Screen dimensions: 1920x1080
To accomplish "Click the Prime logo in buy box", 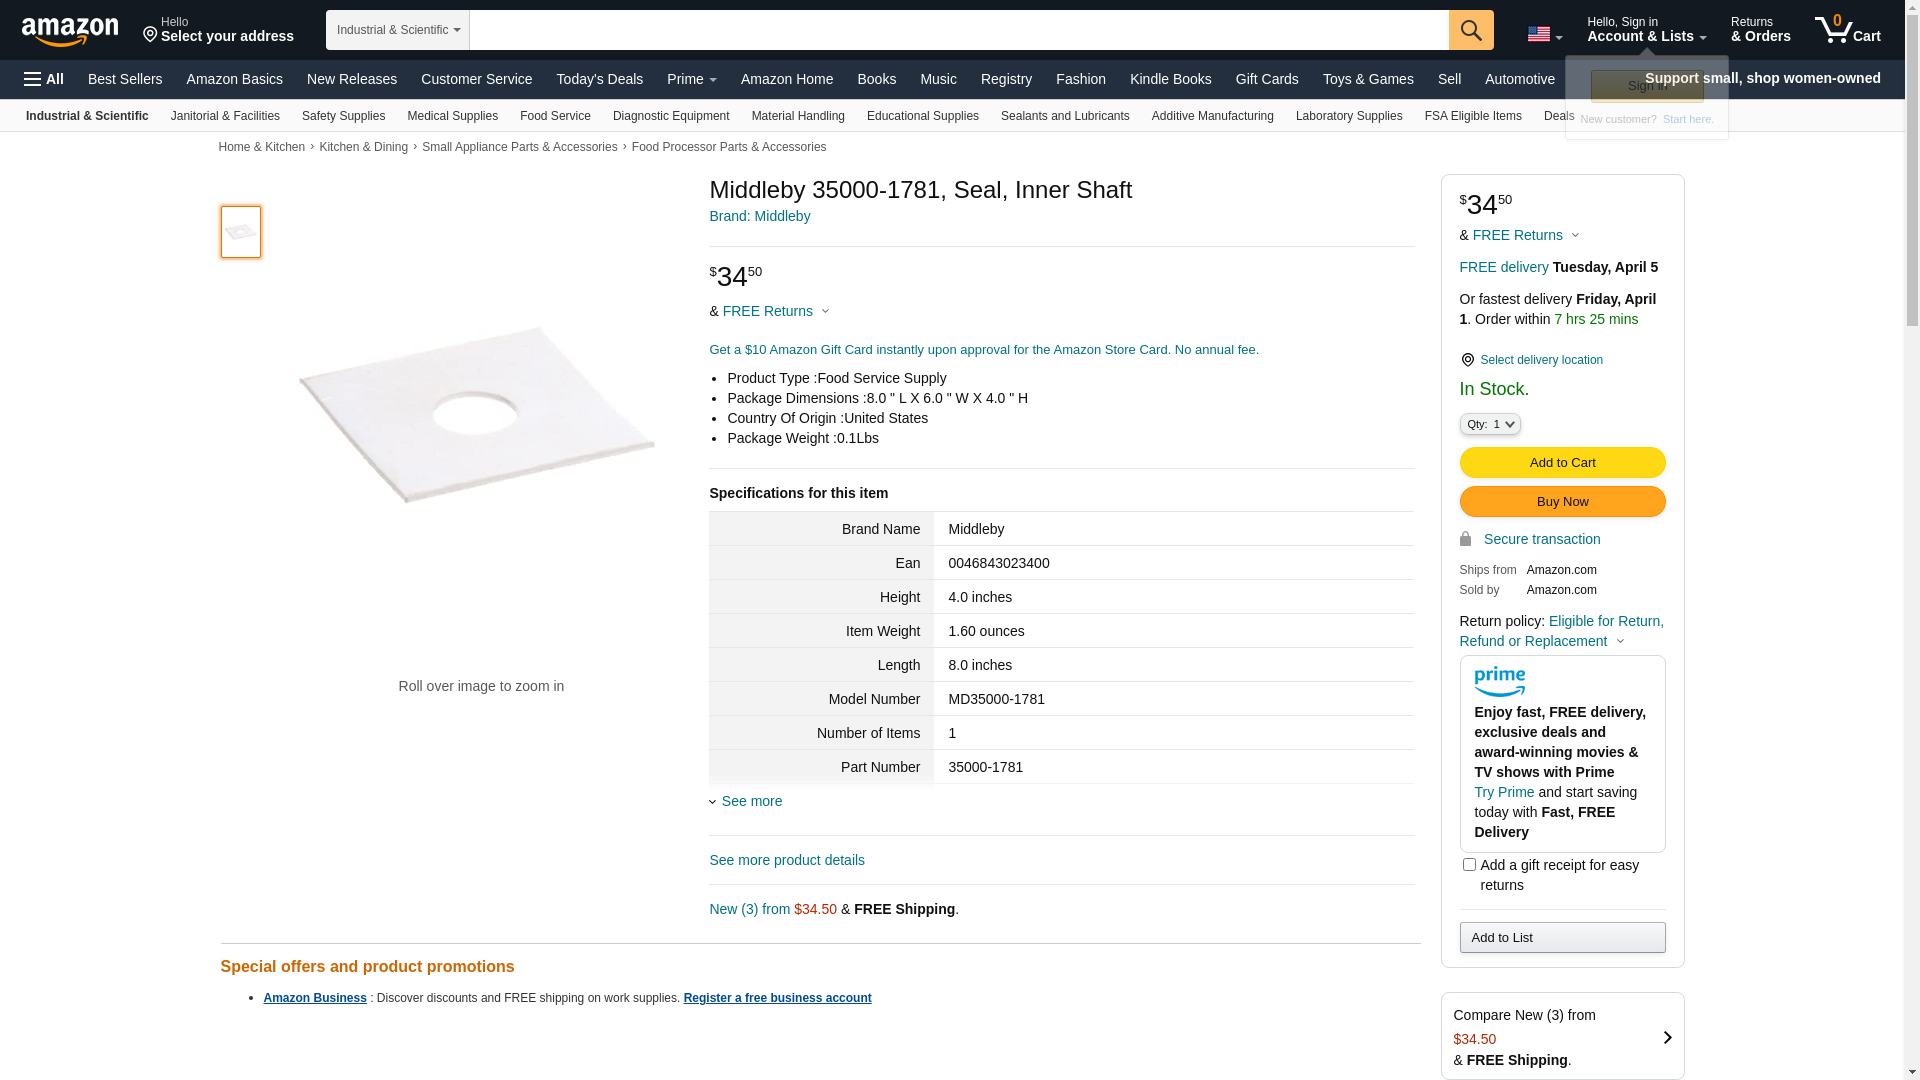I will 1499,682.
